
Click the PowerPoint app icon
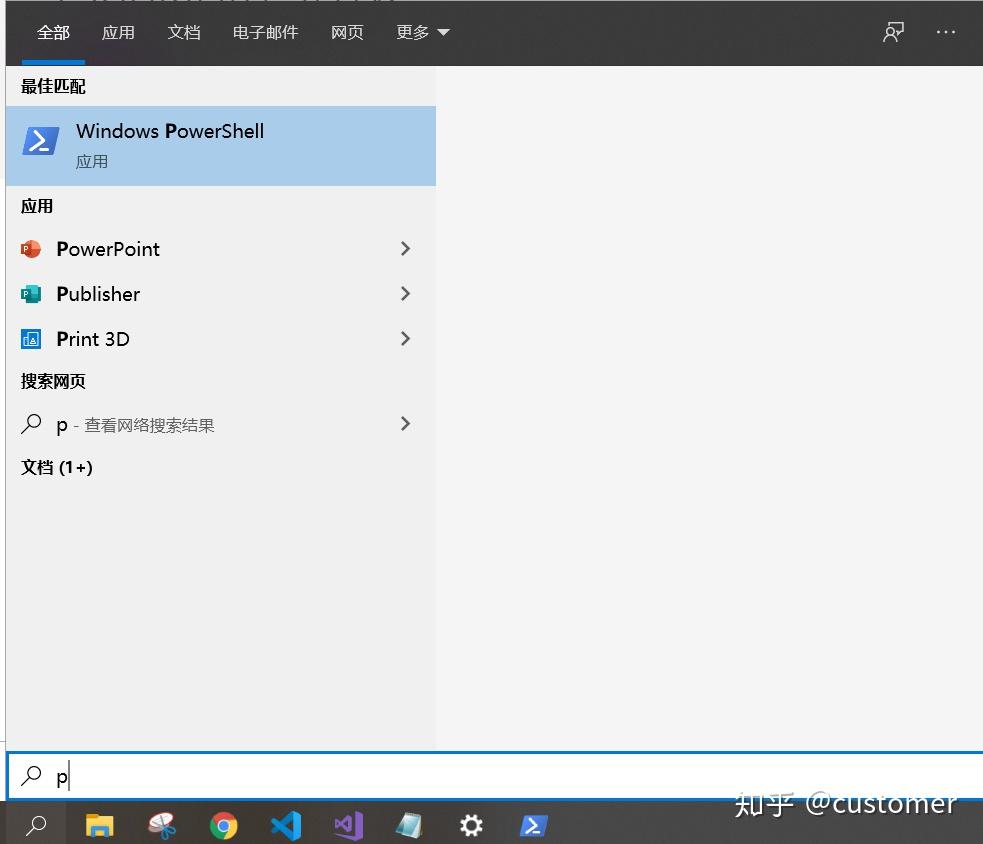click(31, 249)
